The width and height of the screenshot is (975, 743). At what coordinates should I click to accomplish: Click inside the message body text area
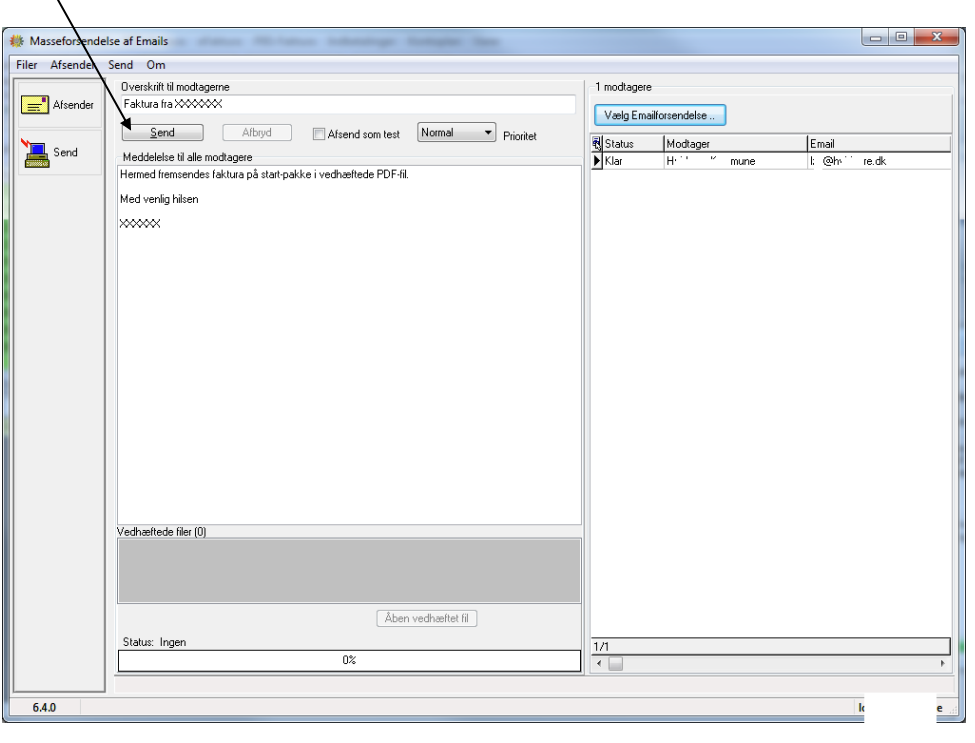point(349,345)
